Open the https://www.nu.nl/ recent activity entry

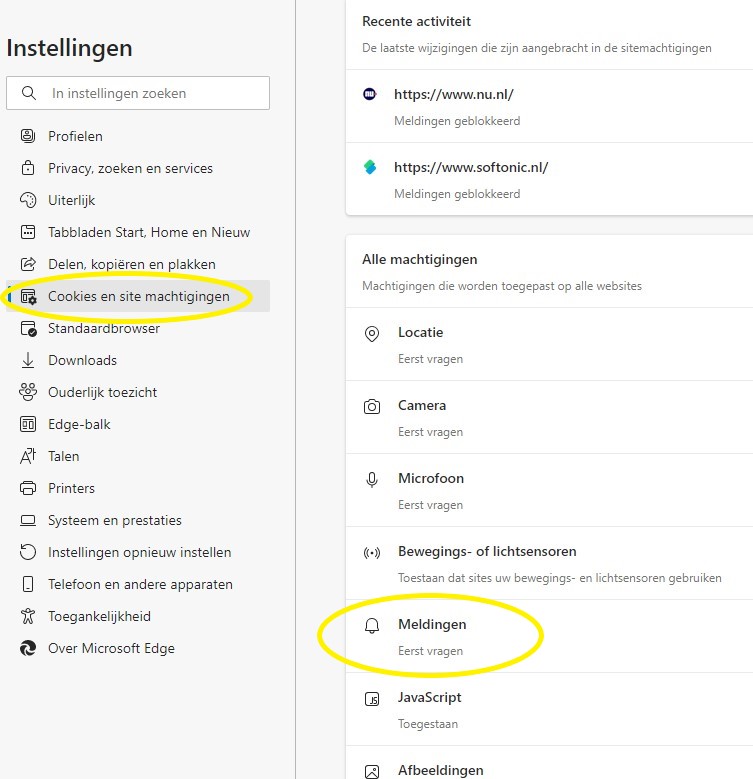549,106
